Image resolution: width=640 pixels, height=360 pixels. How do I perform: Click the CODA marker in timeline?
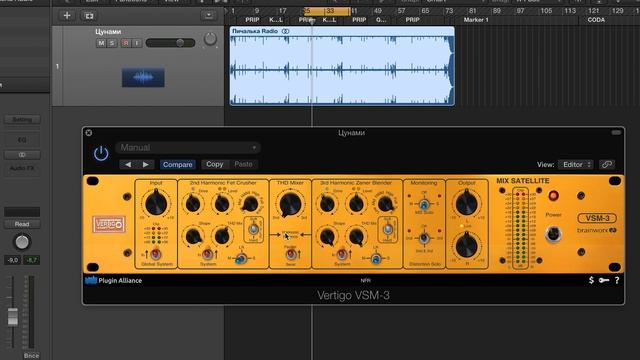[x=596, y=20]
